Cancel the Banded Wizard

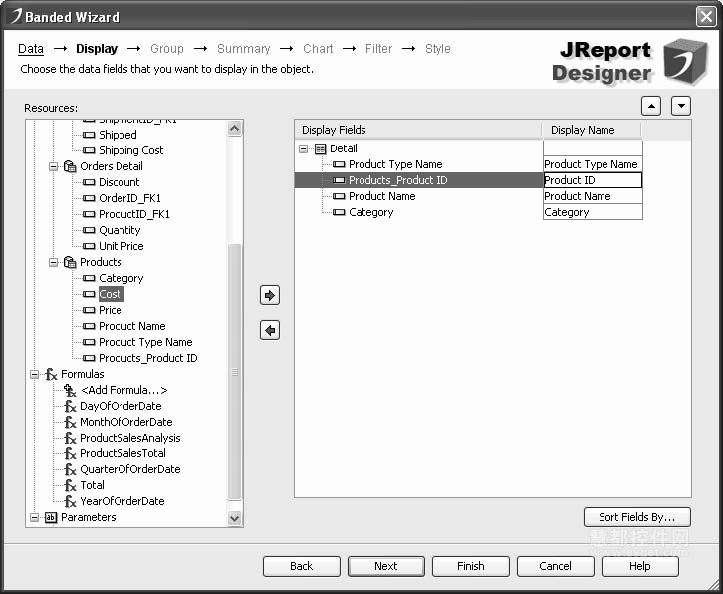556,566
